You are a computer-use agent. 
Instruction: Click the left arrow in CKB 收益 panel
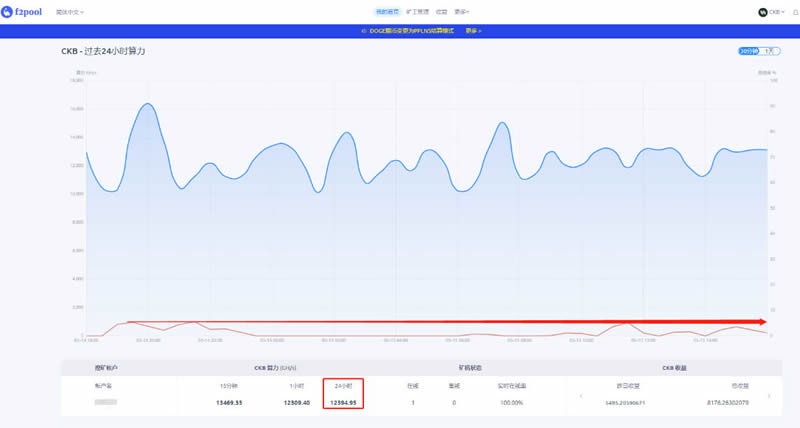[x=581, y=397]
